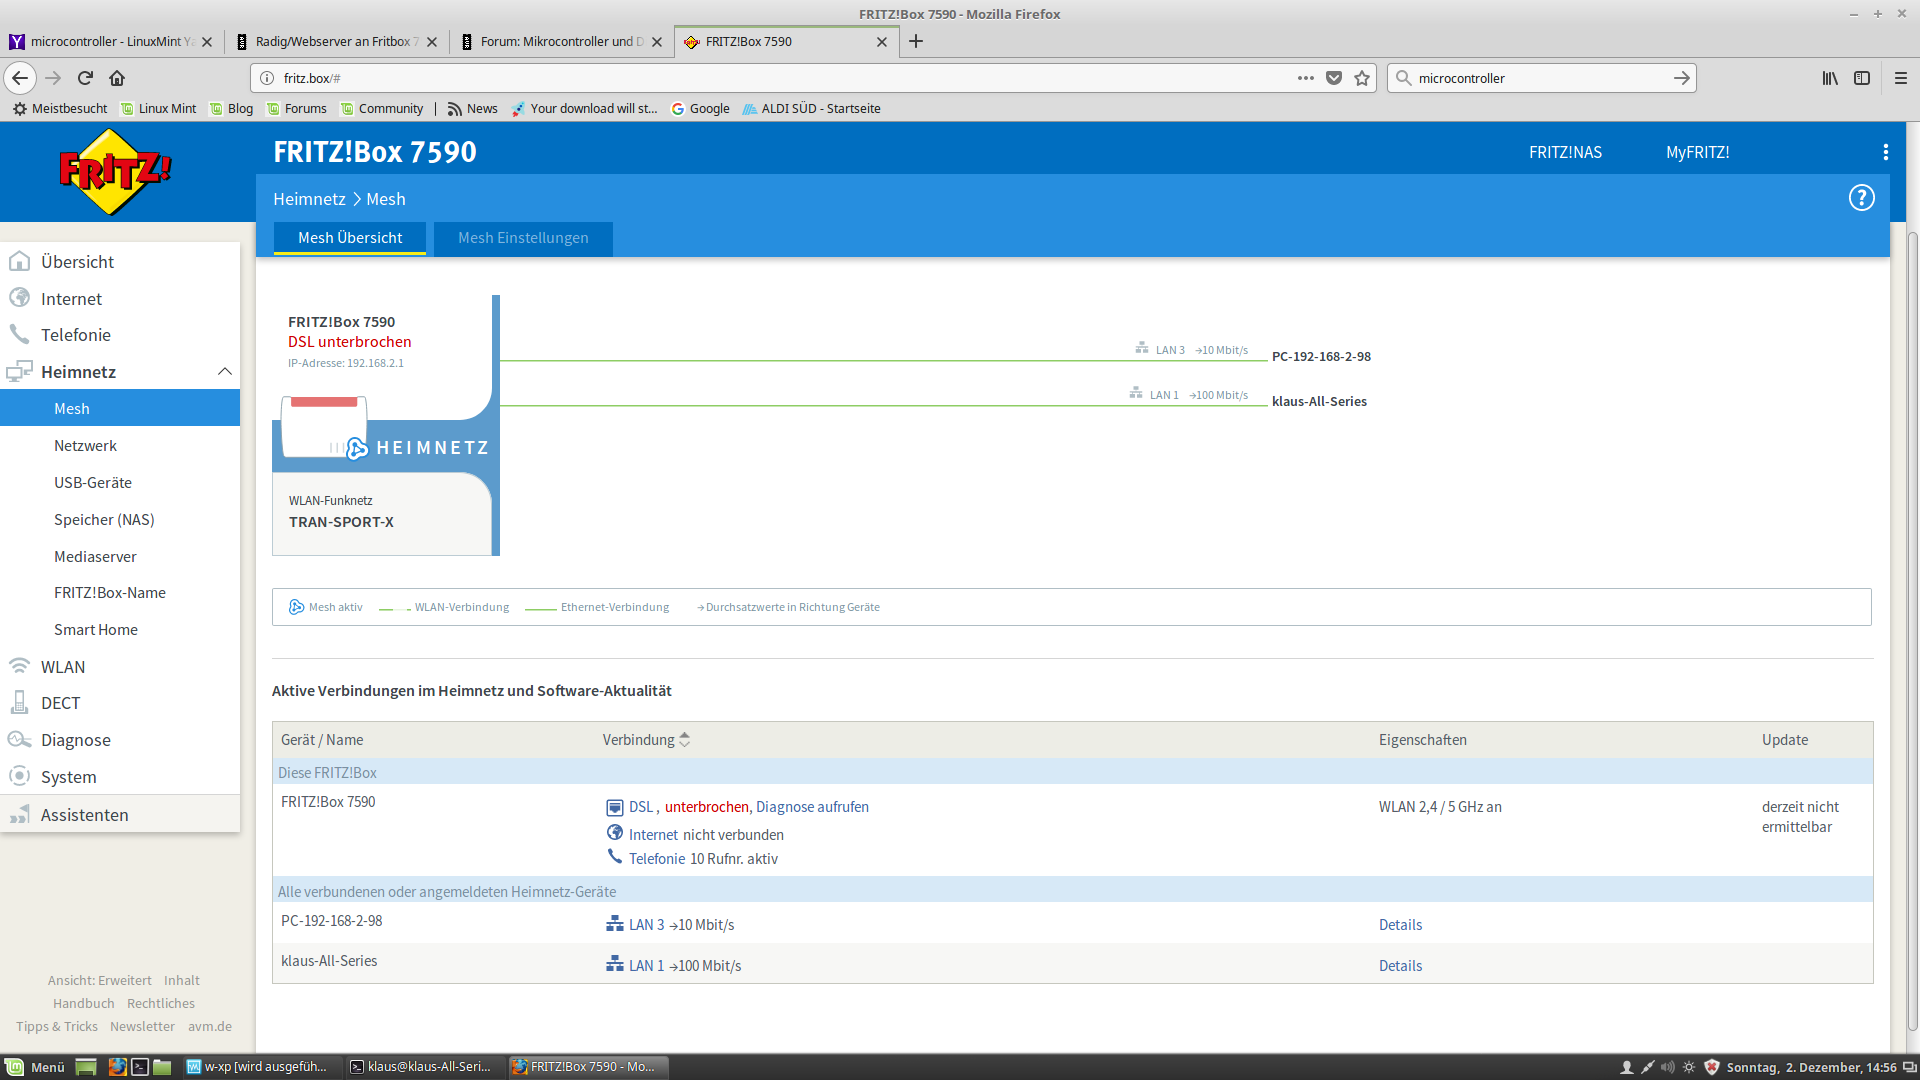Click the LAN icon next to LAN 3 in table
The width and height of the screenshot is (1920, 1080).
pyautogui.click(x=615, y=924)
